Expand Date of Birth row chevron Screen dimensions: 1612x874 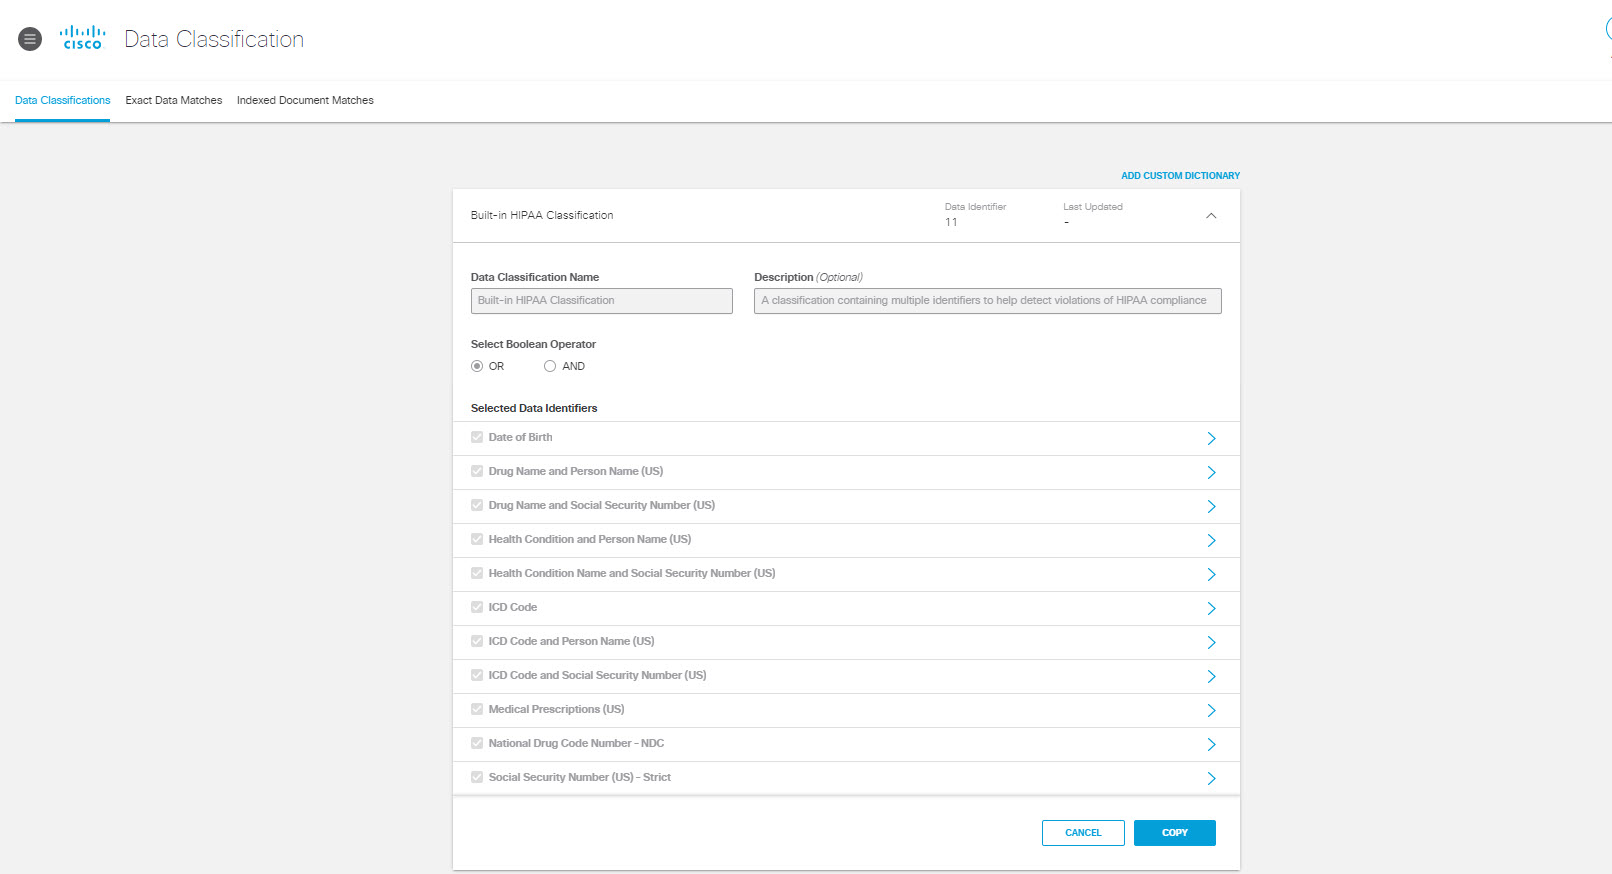1211,439
